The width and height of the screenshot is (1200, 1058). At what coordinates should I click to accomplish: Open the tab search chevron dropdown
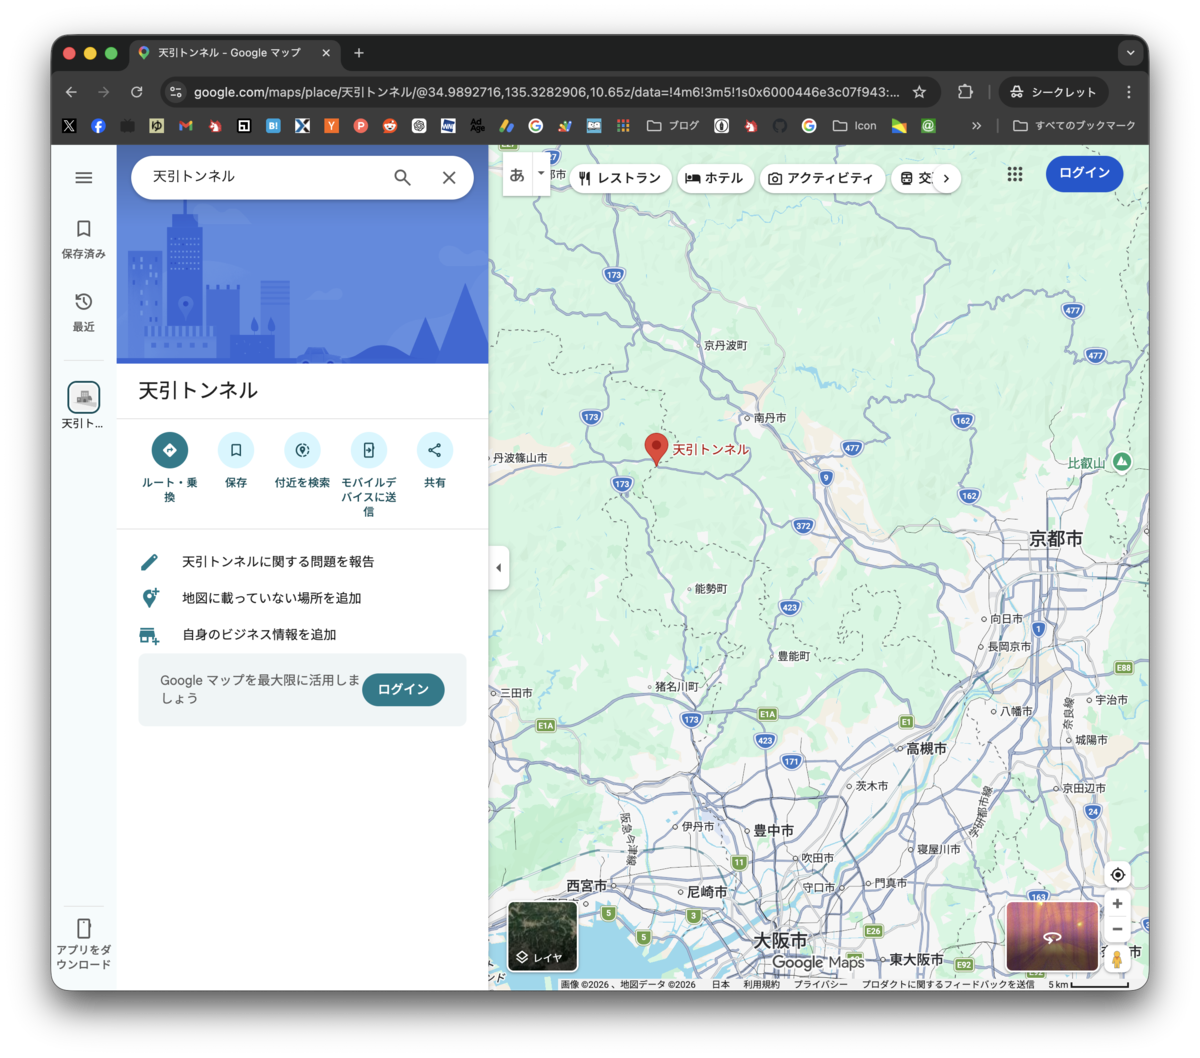(x=1130, y=53)
